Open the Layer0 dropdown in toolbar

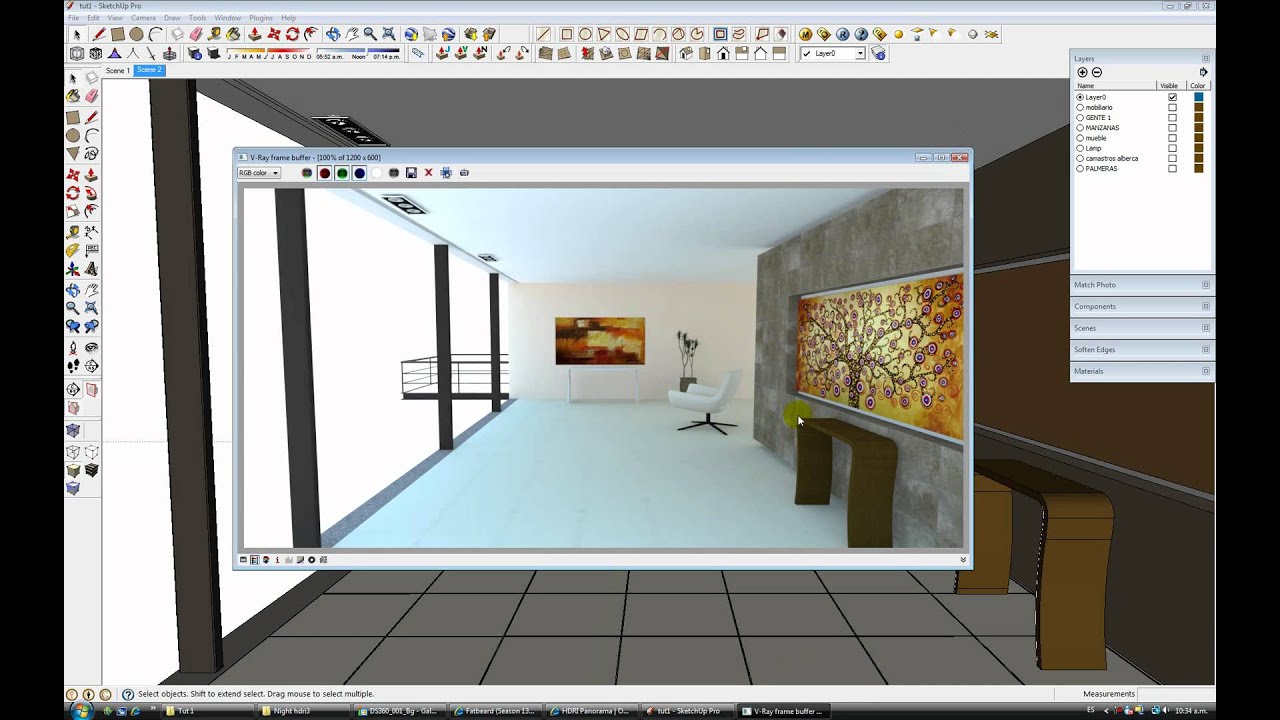click(860, 53)
